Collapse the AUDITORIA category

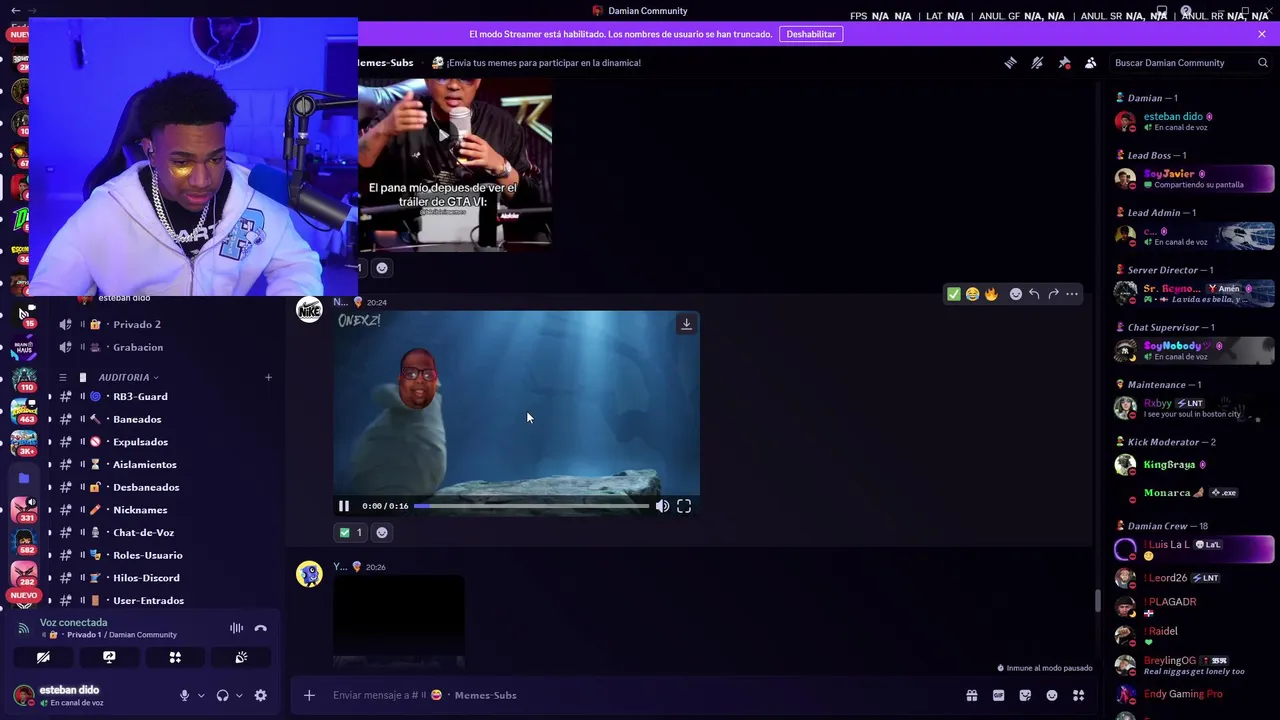pos(125,378)
